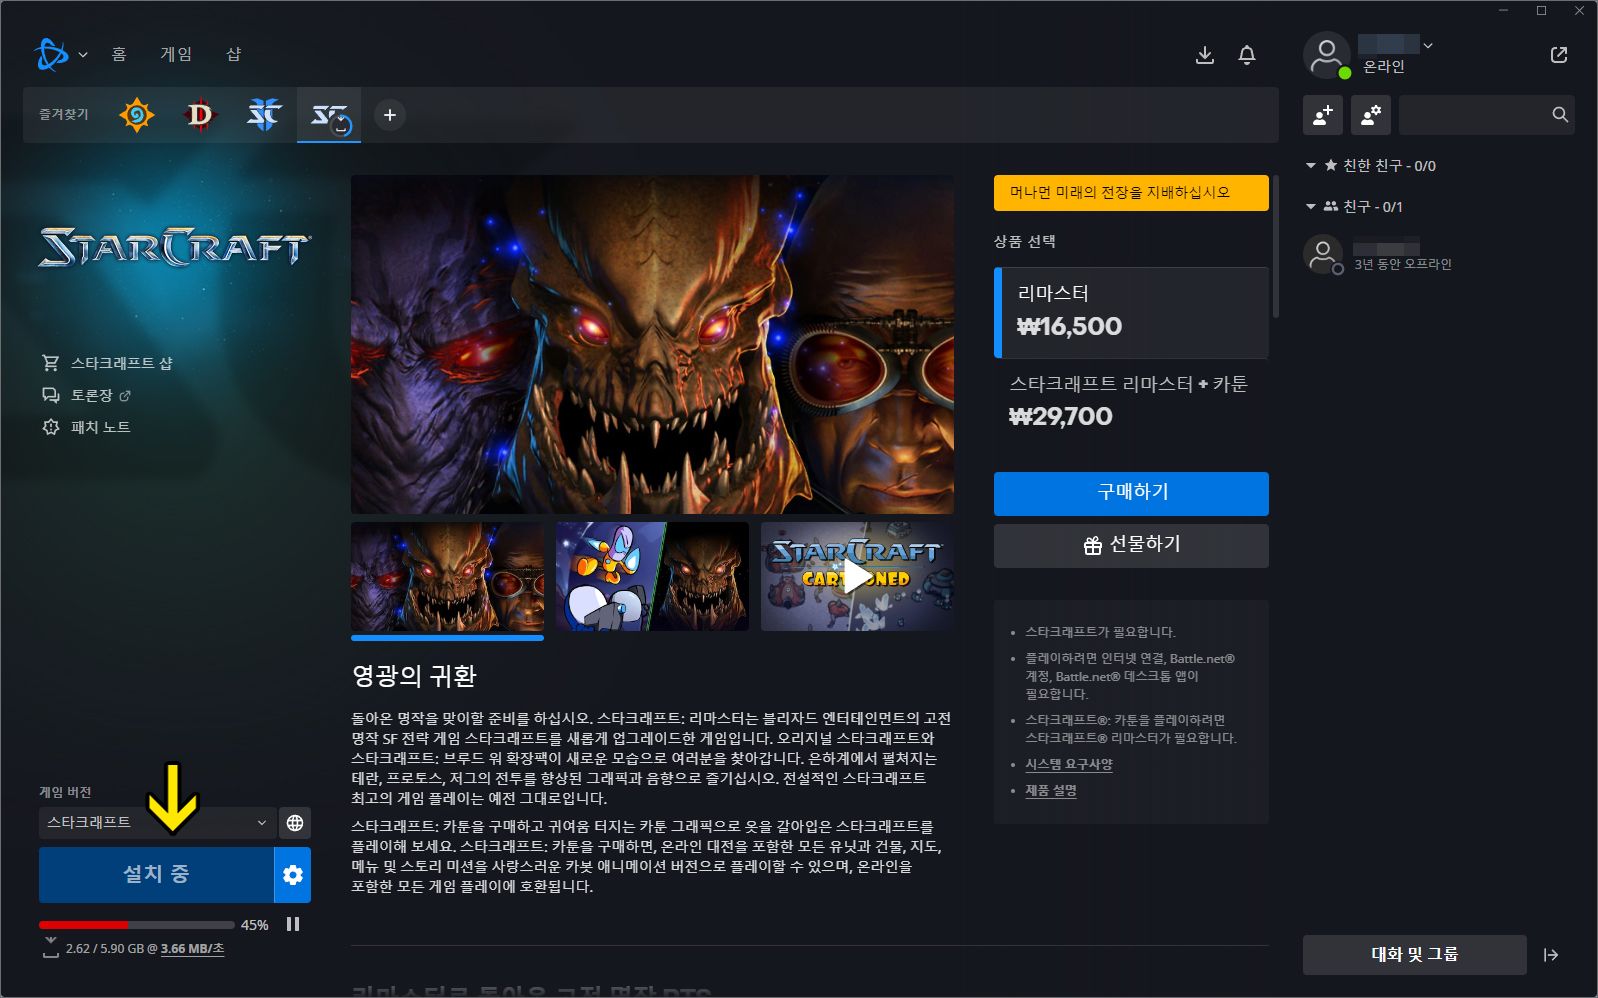Select the 리마스터 ₩16,500 product option
This screenshot has width=1598, height=998.
point(1131,312)
